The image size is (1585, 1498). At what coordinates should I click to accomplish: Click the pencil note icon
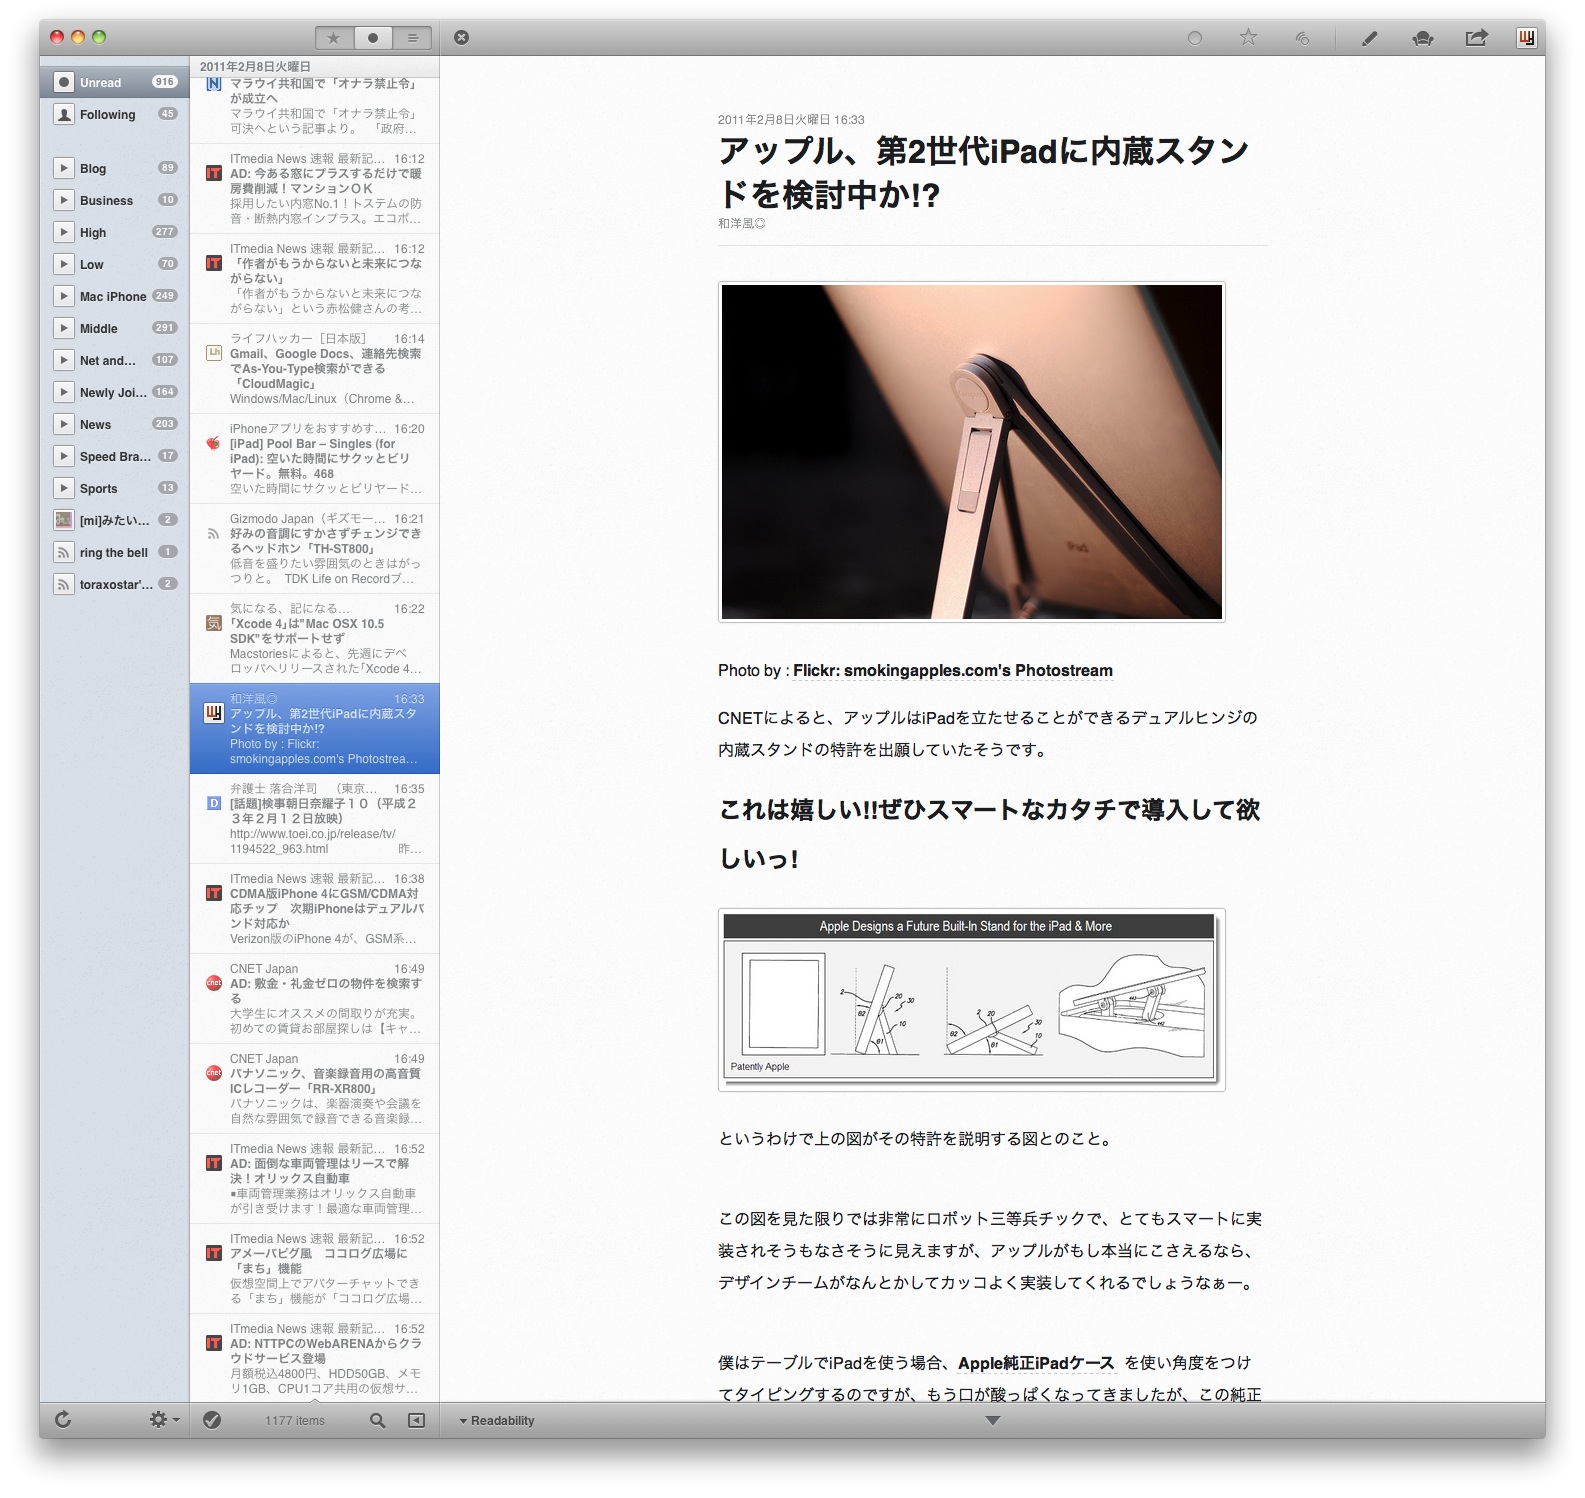1369,38
